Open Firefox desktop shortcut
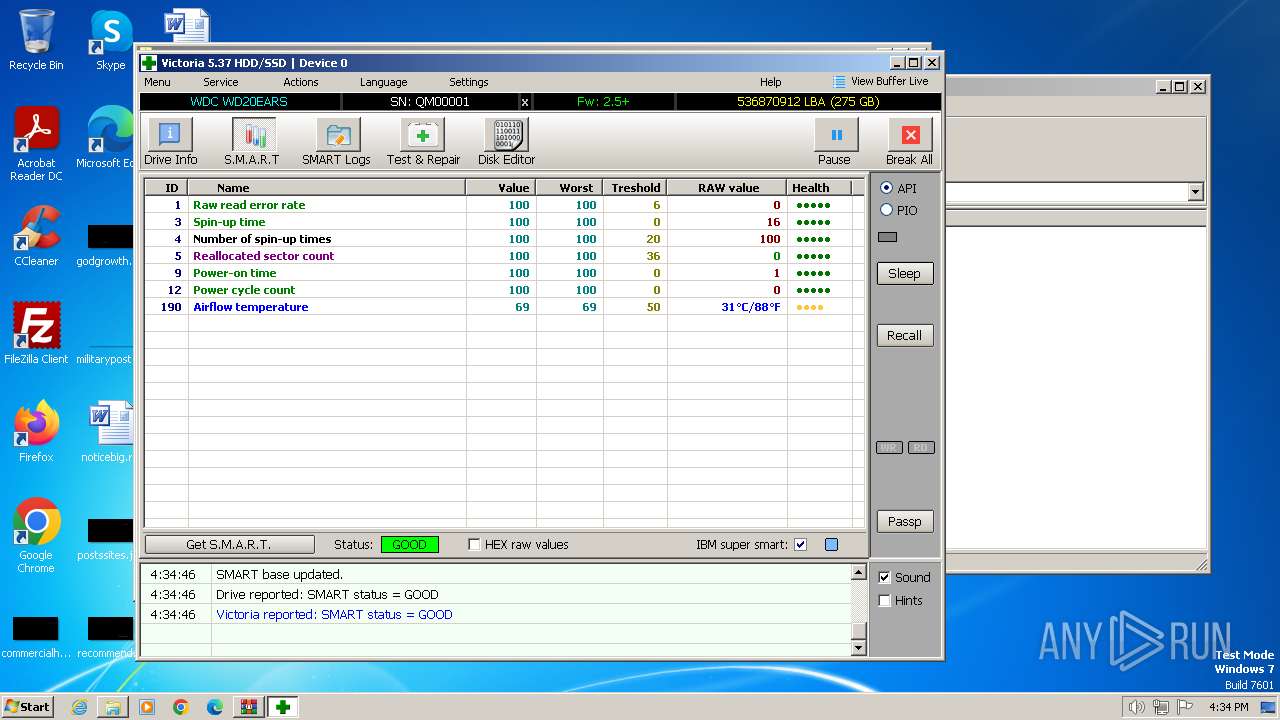This screenshot has height=720, width=1280. 36,432
